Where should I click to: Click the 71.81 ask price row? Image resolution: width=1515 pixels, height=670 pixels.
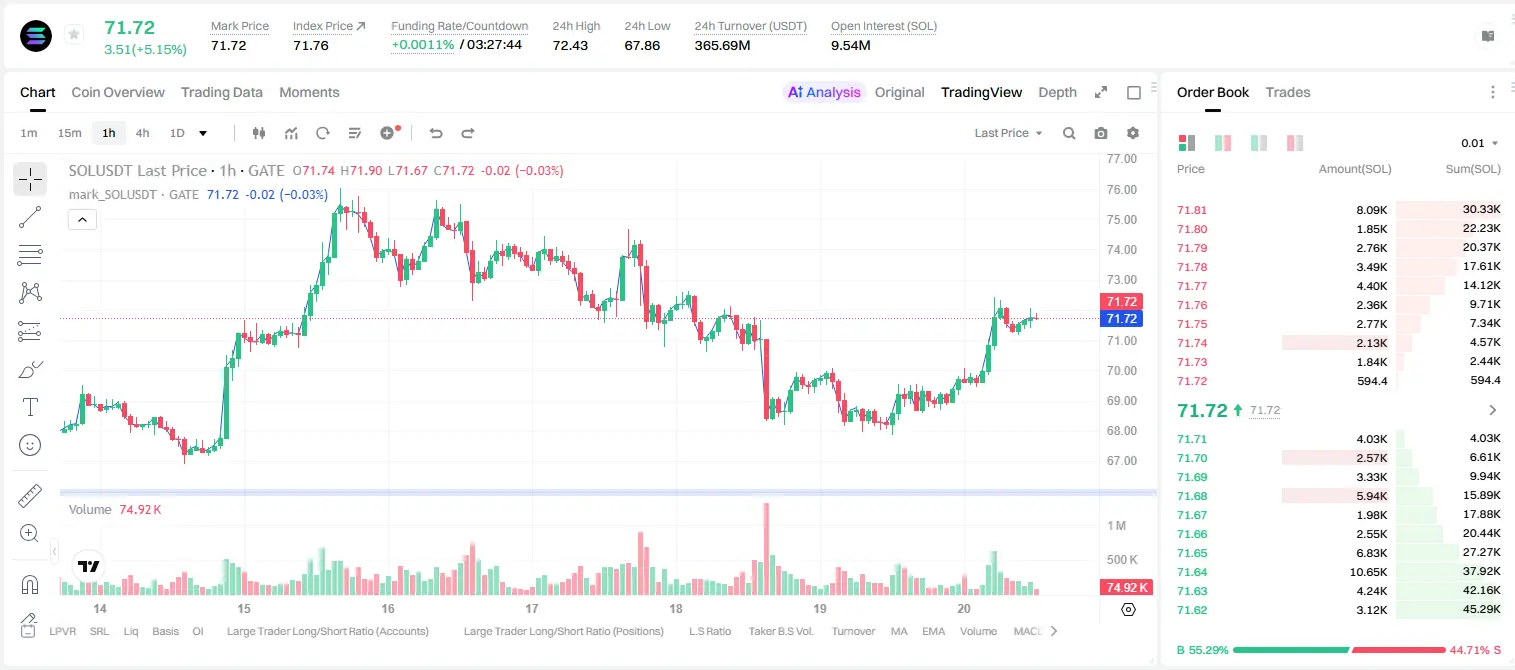(x=1339, y=210)
